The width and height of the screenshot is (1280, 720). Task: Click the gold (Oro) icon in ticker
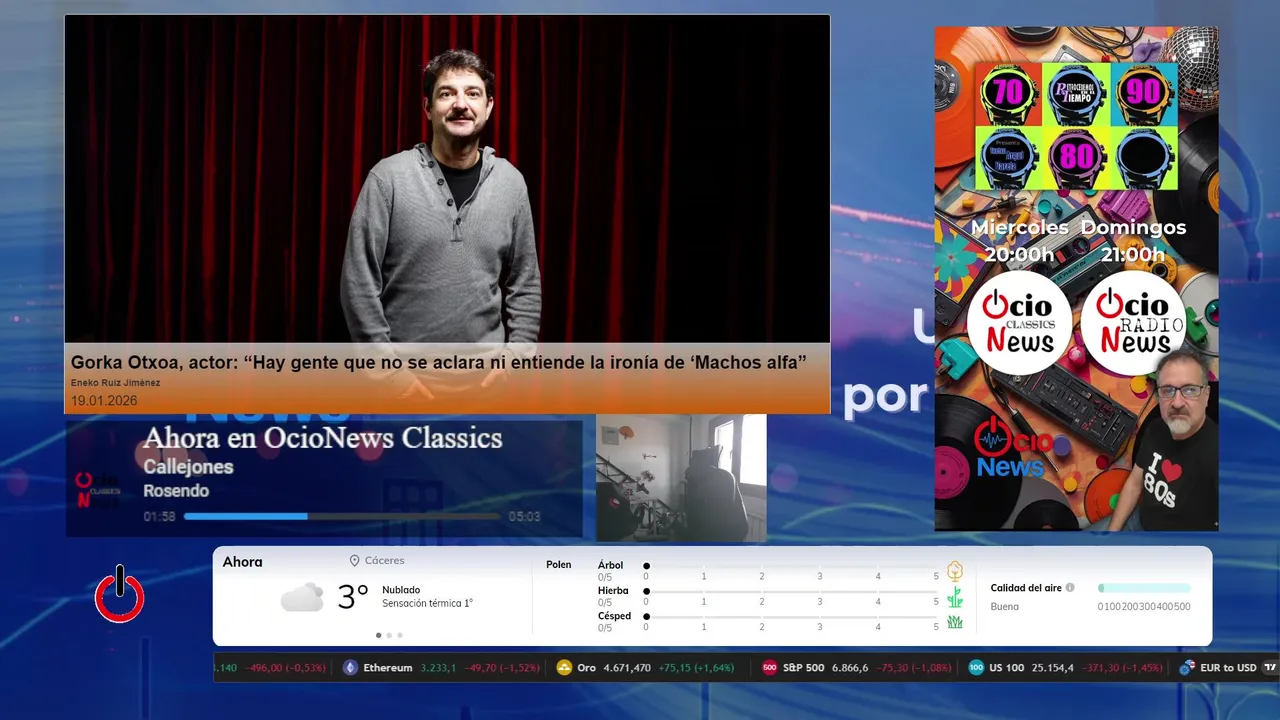564,668
